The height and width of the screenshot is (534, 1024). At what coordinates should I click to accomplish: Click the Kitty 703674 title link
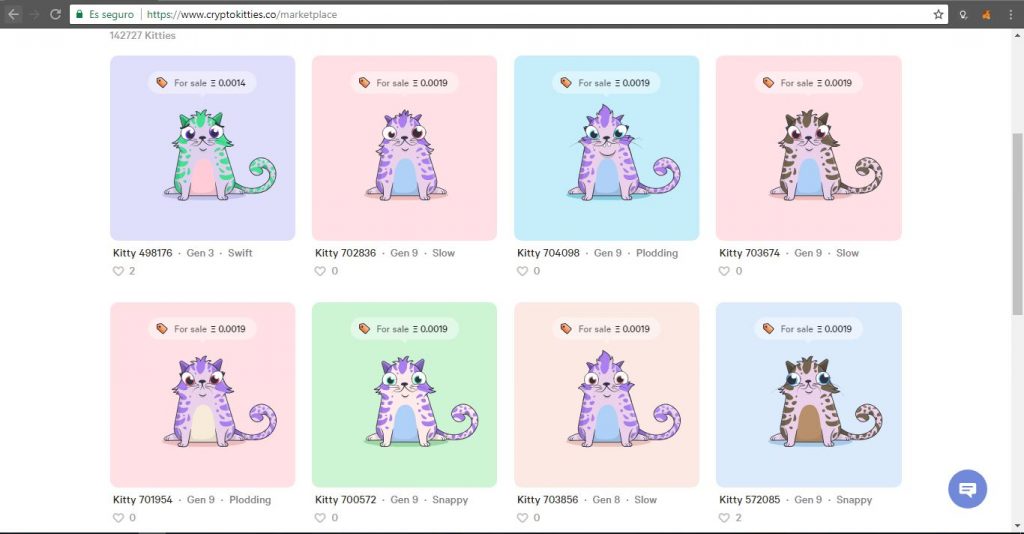click(x=749, y=253)
